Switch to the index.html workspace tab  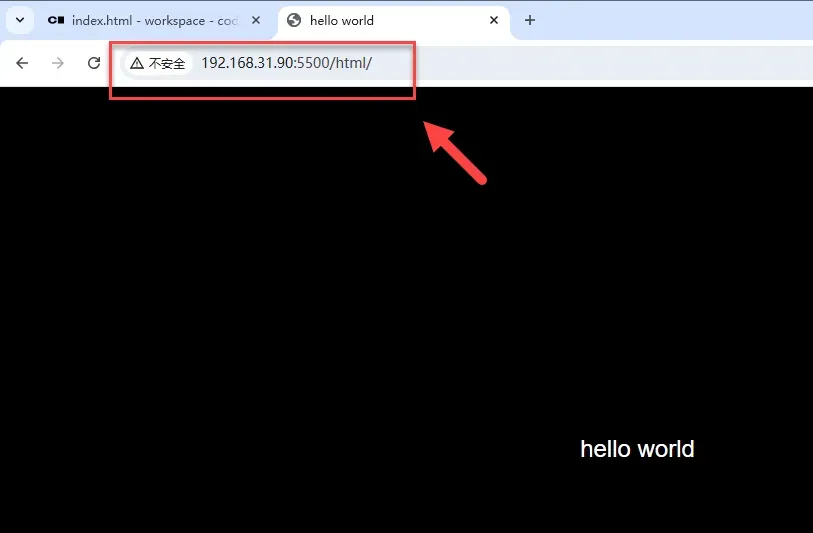[x=155, y=21]
